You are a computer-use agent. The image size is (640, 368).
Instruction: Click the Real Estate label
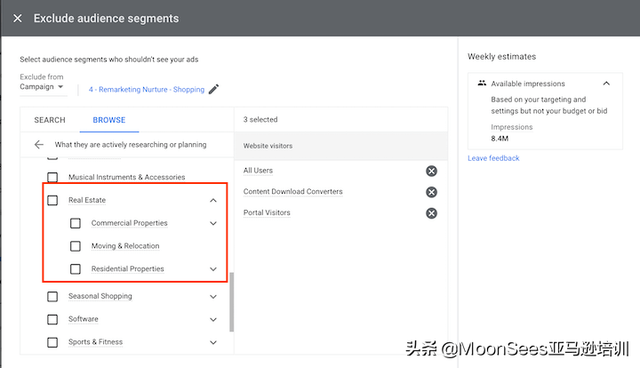(87, 200)
